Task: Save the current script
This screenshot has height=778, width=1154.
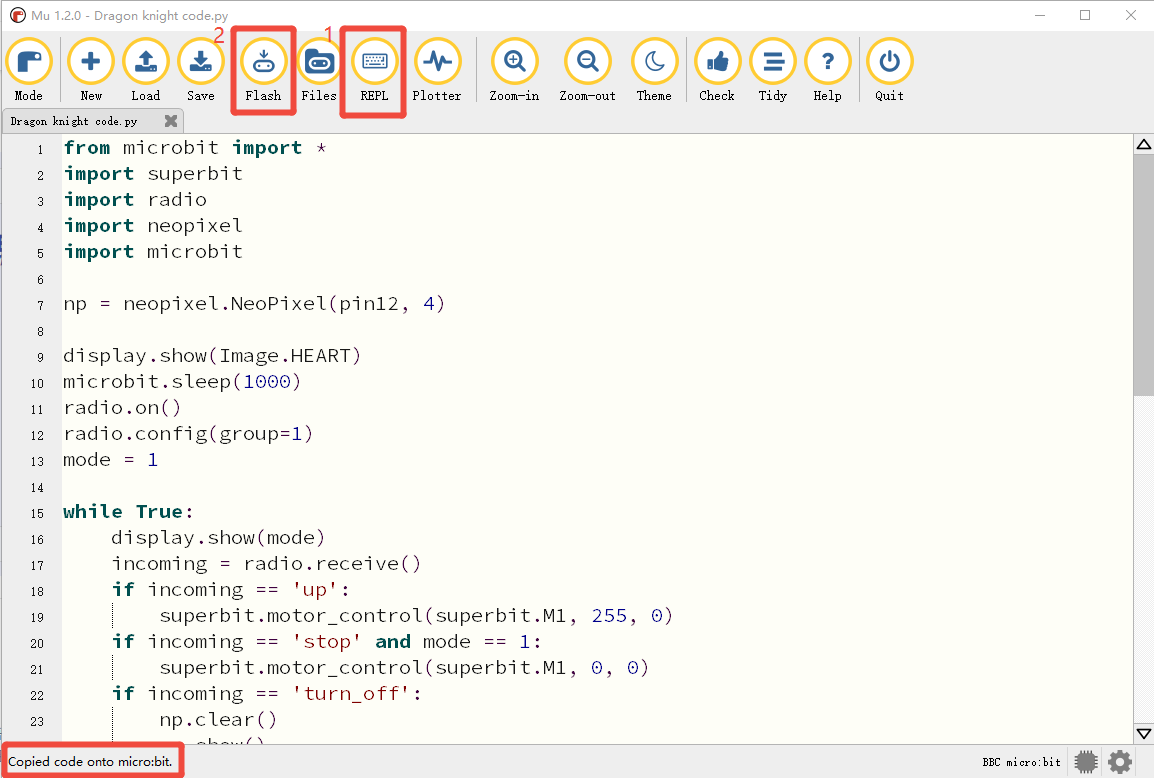Action: pos(200,71)
